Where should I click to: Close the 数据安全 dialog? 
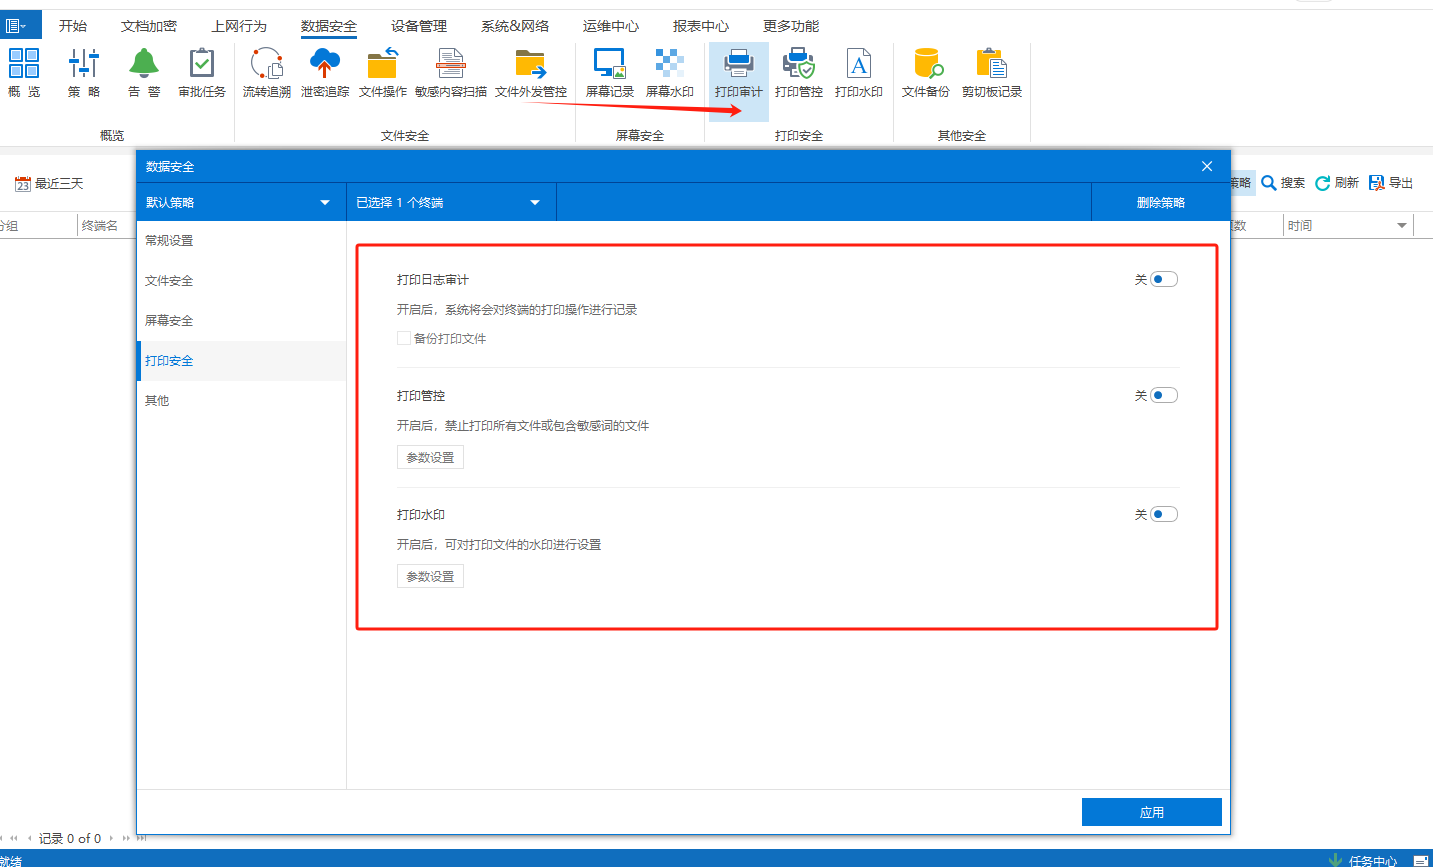[x=1207, y=166]
